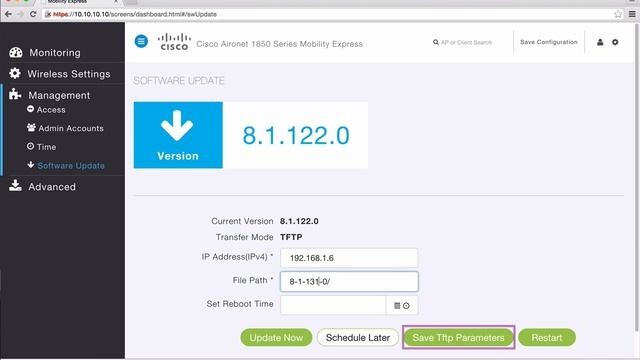Click Save Configuration link
This screenshot has width=640, height=360.
(x=549, y=42)
